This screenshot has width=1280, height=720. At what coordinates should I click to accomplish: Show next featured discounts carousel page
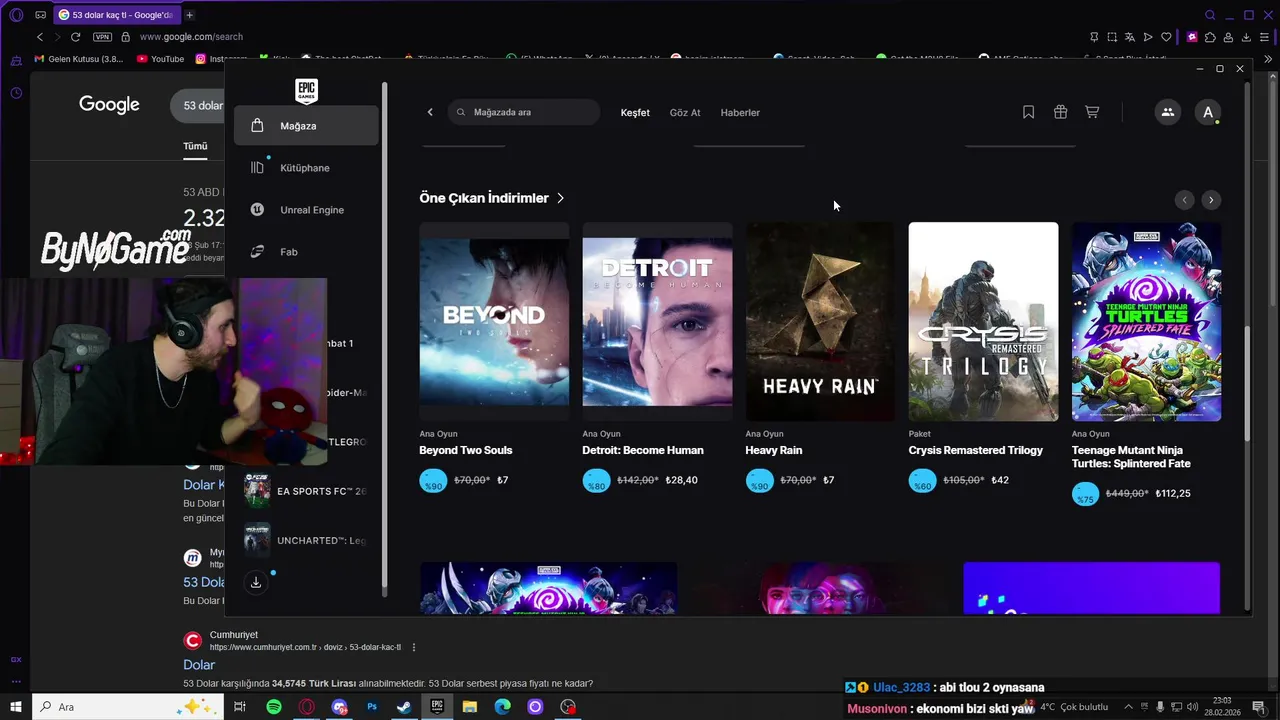point(1211,200)
